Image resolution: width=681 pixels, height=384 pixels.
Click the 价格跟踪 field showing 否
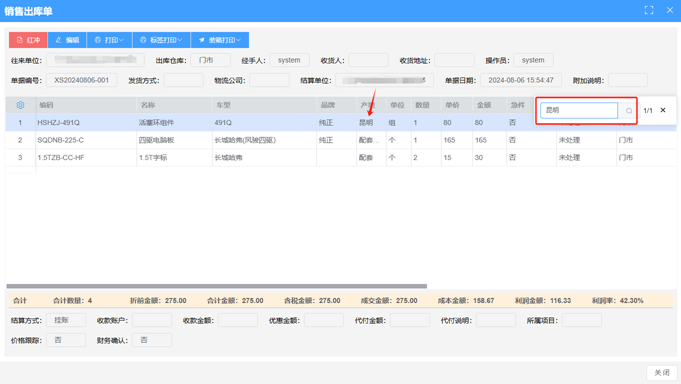click(x=66, y=340)
